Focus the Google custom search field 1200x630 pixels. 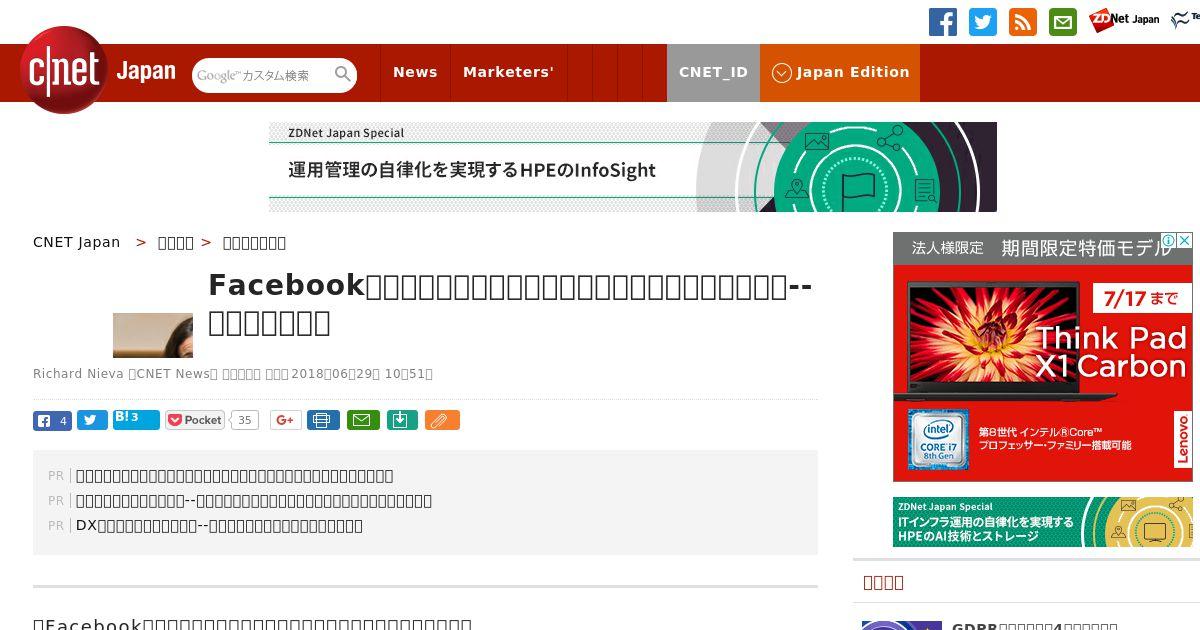click(x=262, y=75)
